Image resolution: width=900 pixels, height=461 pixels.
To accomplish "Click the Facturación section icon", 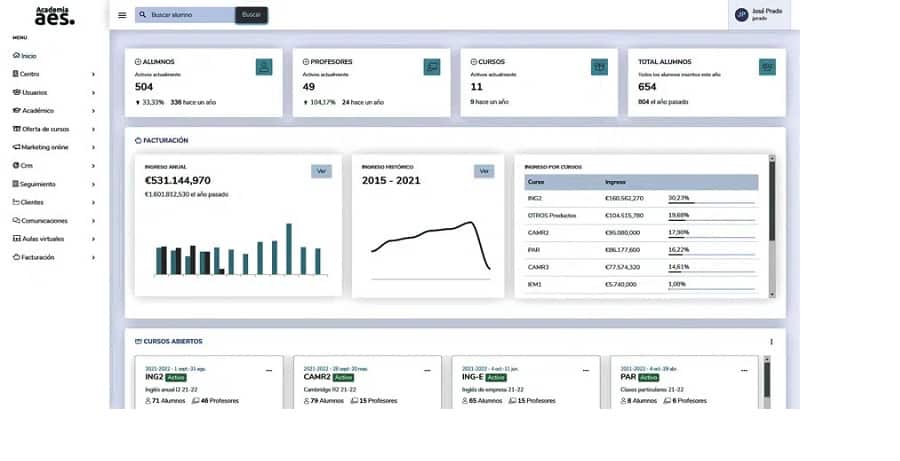I will [138, 141].
